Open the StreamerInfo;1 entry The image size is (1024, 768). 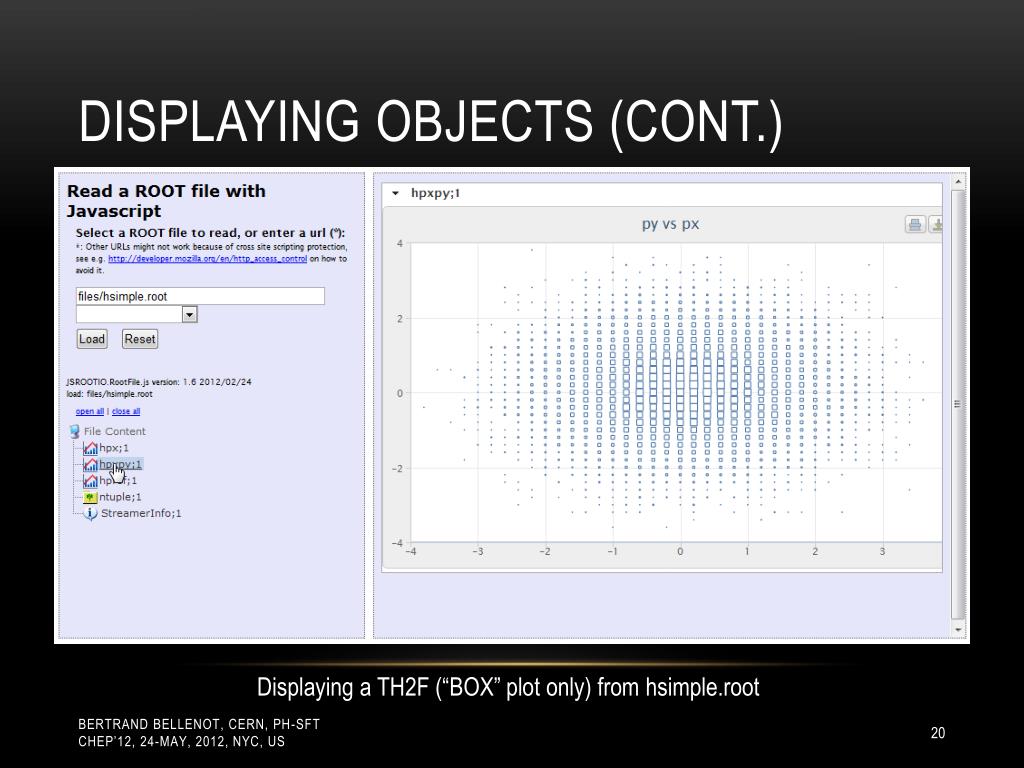141,513
